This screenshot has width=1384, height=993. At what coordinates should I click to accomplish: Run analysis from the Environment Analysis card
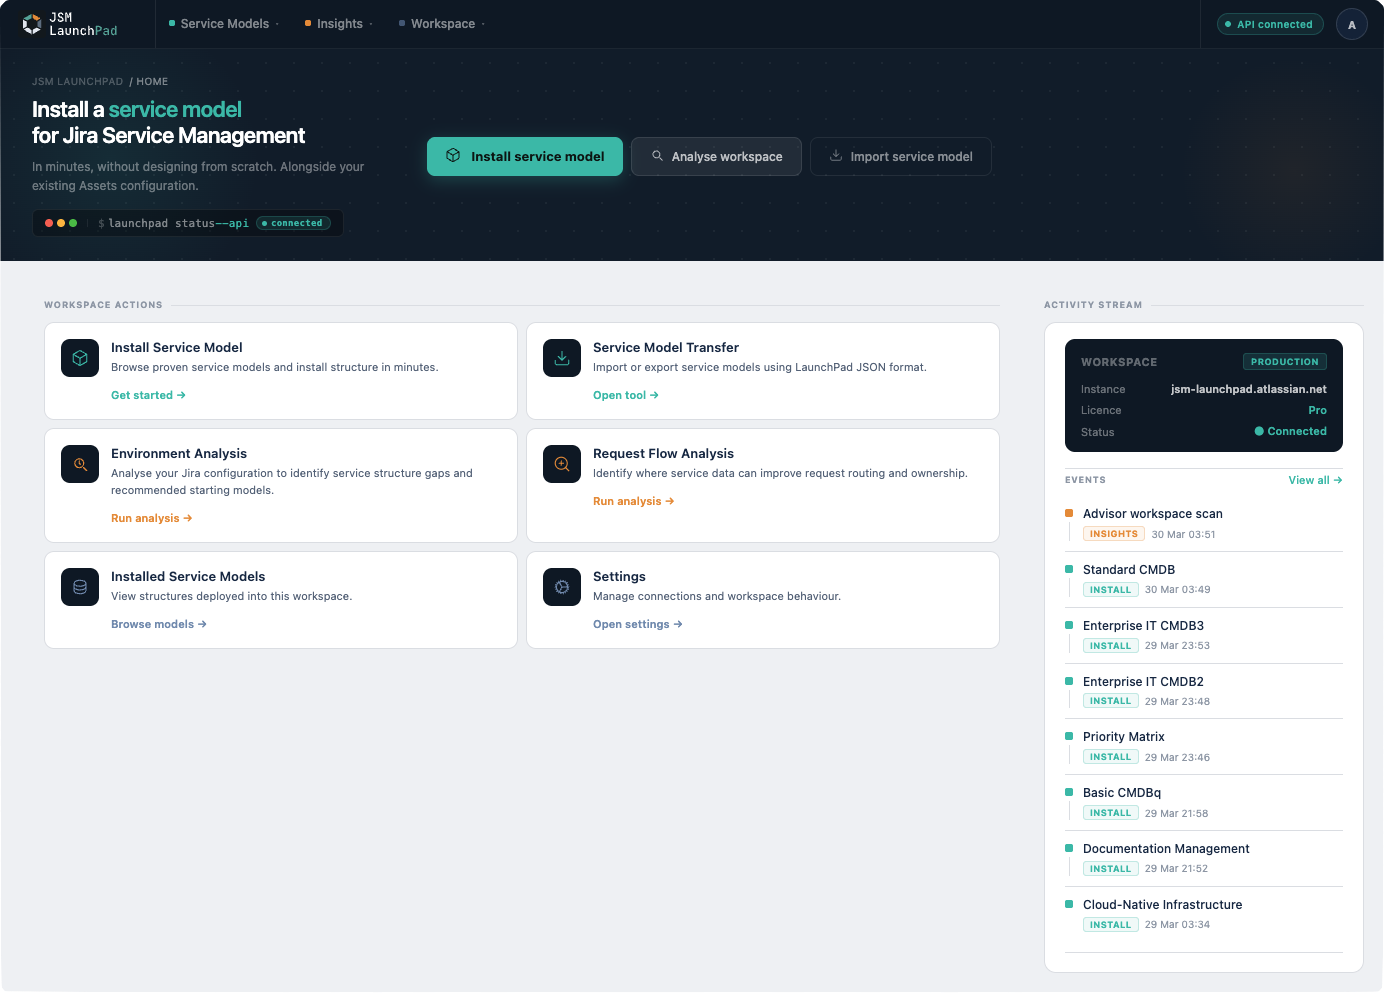[152, 517]
